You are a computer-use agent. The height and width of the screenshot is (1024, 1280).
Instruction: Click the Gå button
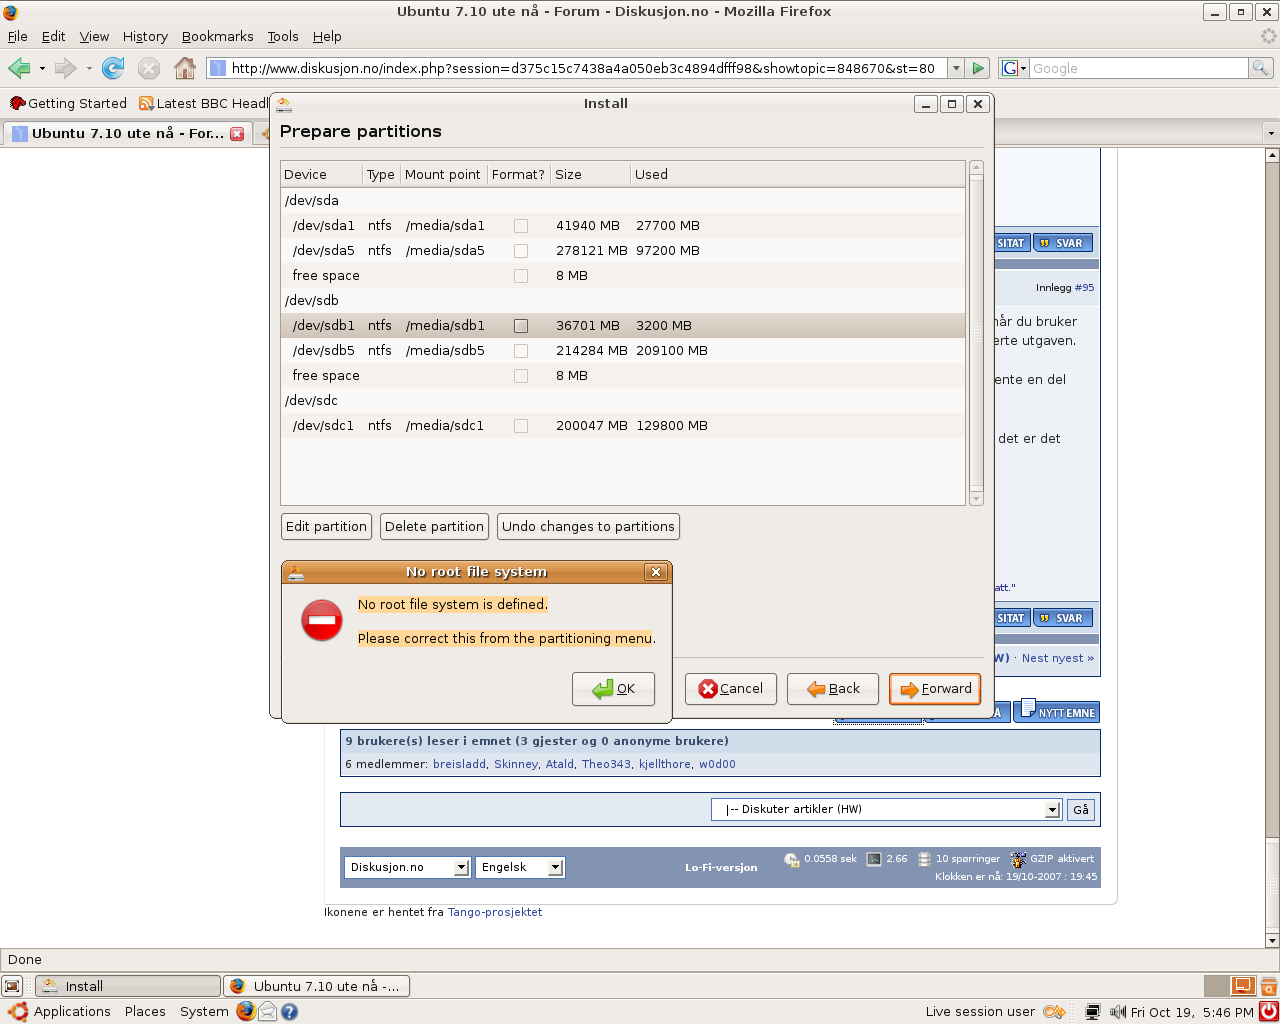1081,810
